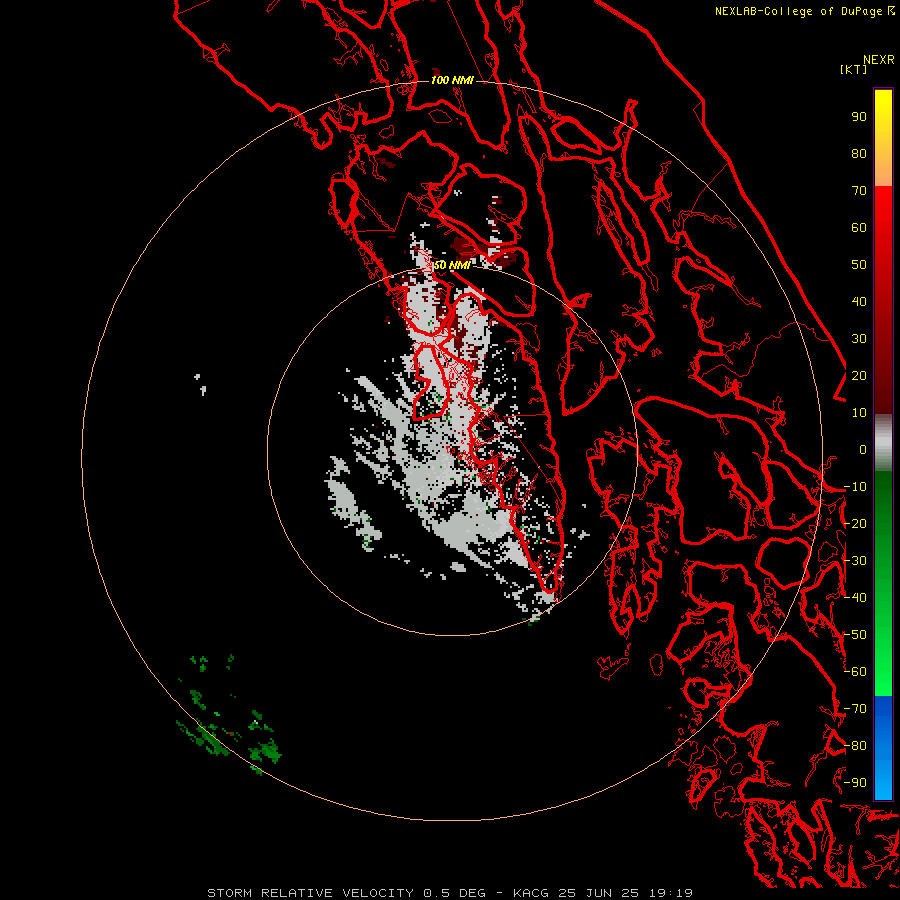Click the 90 value on velocity scale
900x900 pixels.
pyautogui.click(x=859, y=117)
